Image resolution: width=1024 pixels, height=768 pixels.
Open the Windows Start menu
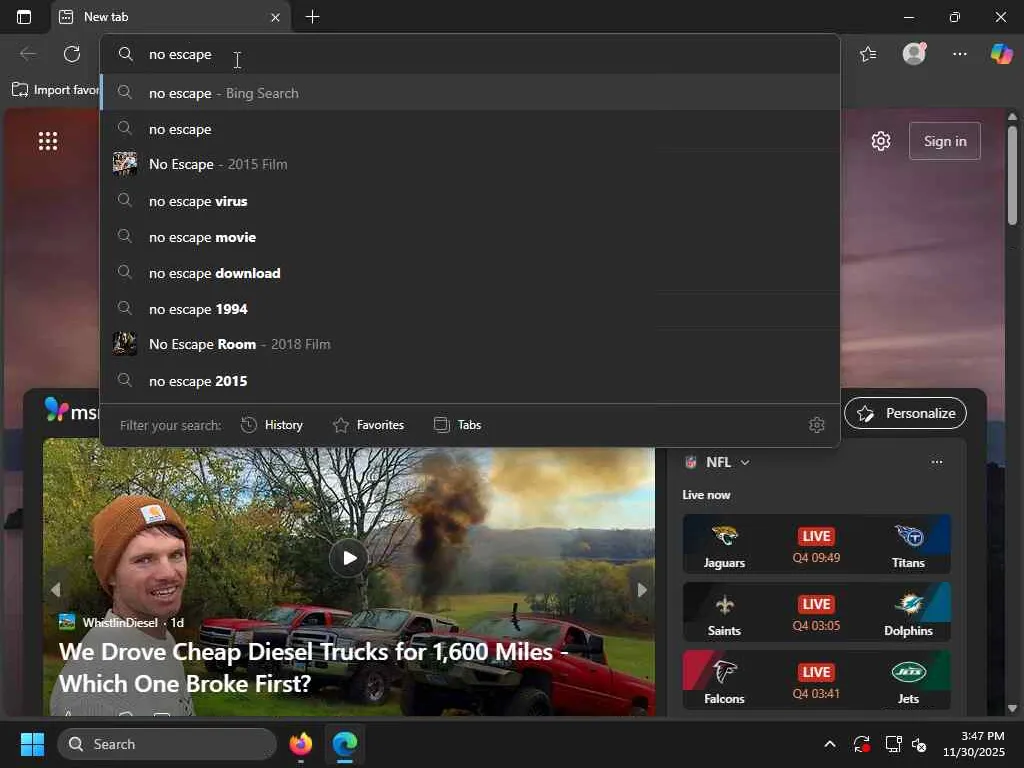(32, 744)
